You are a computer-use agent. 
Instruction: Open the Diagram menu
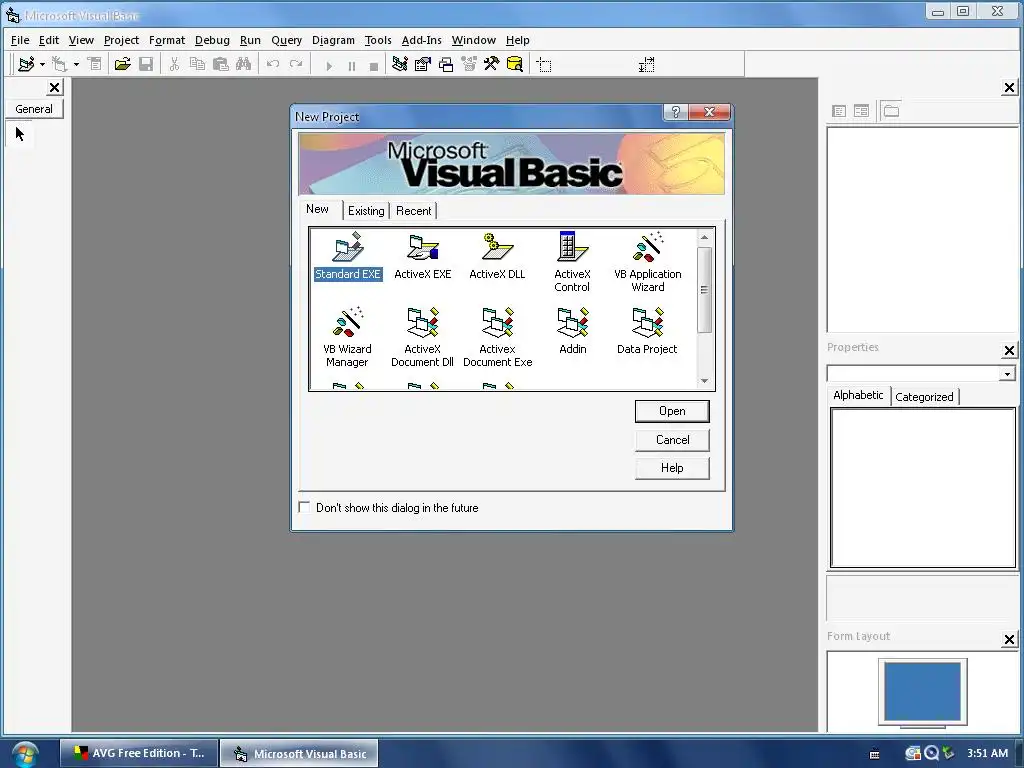tap(333, 40)
